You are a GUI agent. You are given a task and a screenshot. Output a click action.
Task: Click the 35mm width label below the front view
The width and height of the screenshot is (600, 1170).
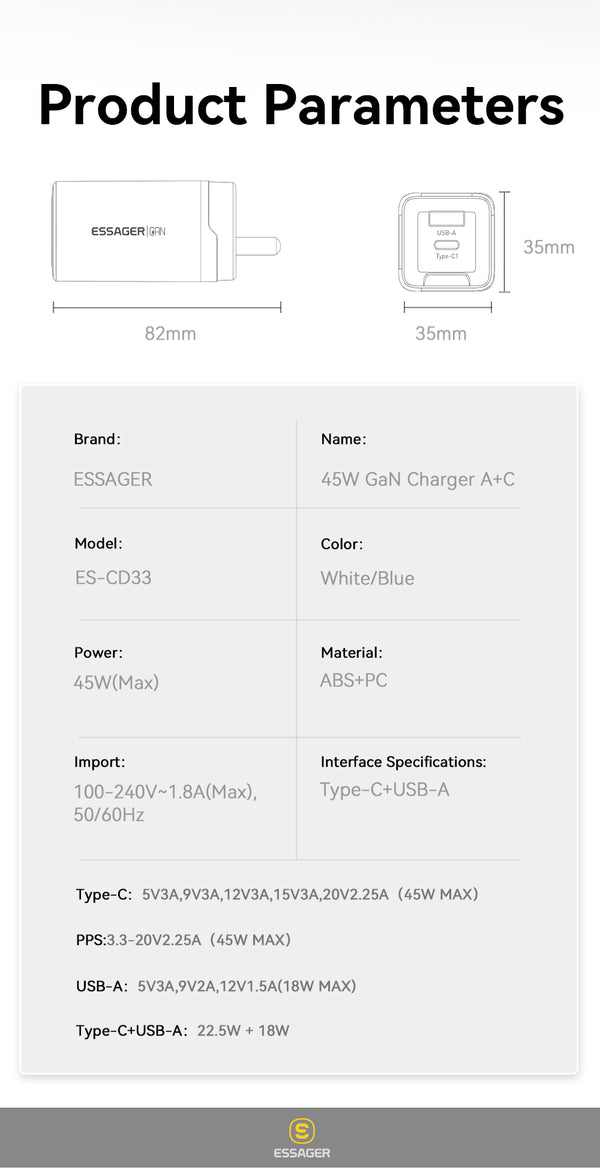pos(441,333)
